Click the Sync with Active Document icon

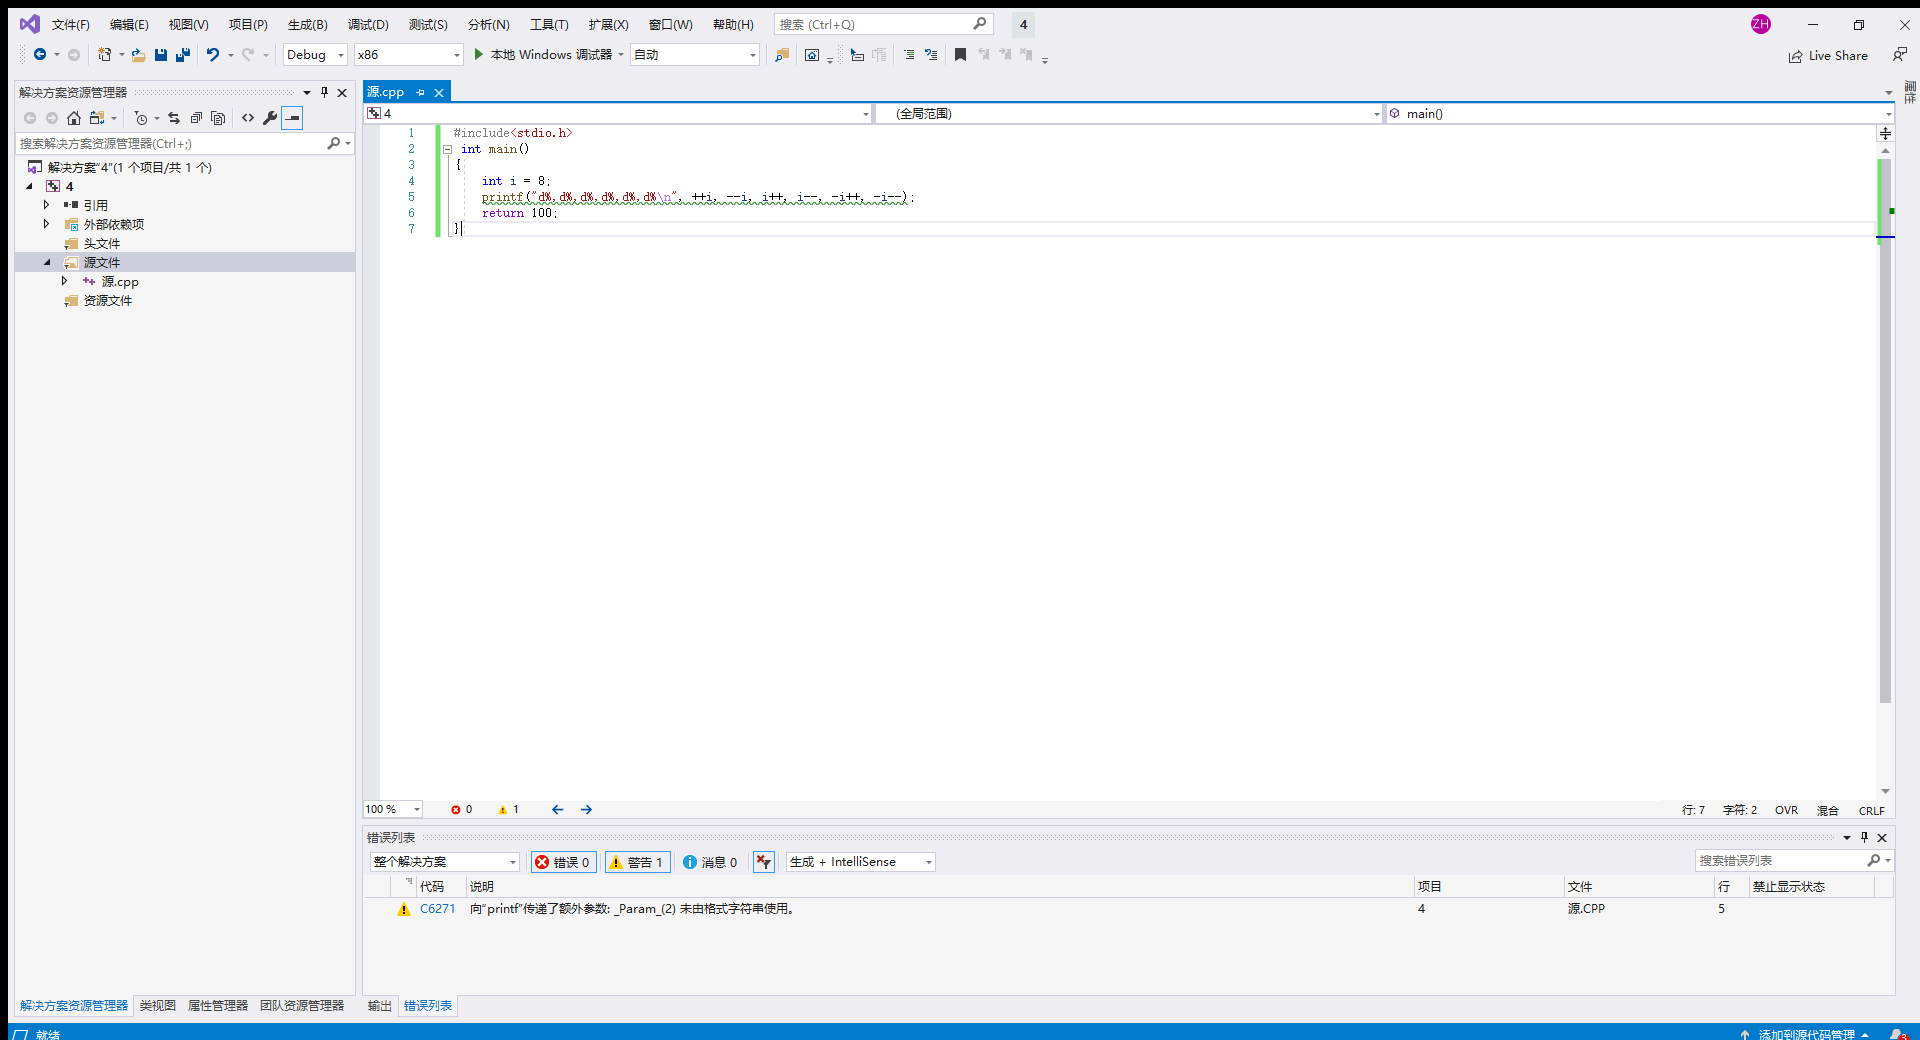[x=174, y=118]
